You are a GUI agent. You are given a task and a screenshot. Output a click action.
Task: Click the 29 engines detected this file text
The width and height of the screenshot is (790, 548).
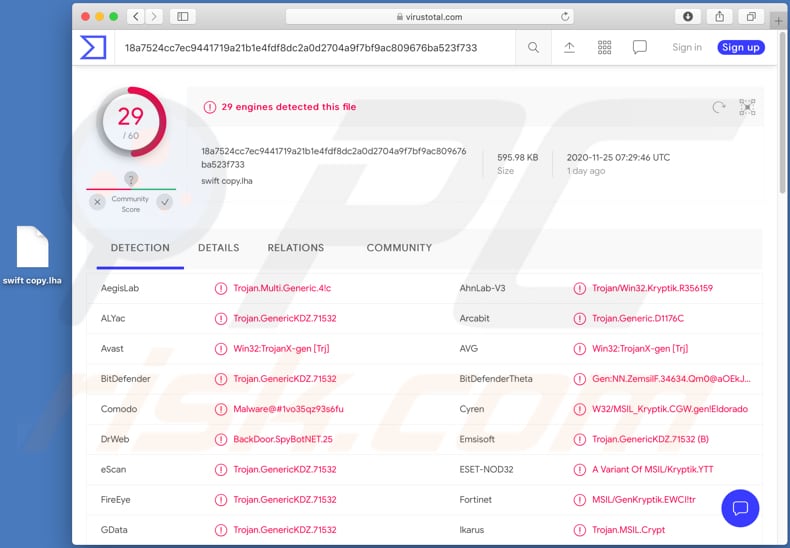[289, 107]
